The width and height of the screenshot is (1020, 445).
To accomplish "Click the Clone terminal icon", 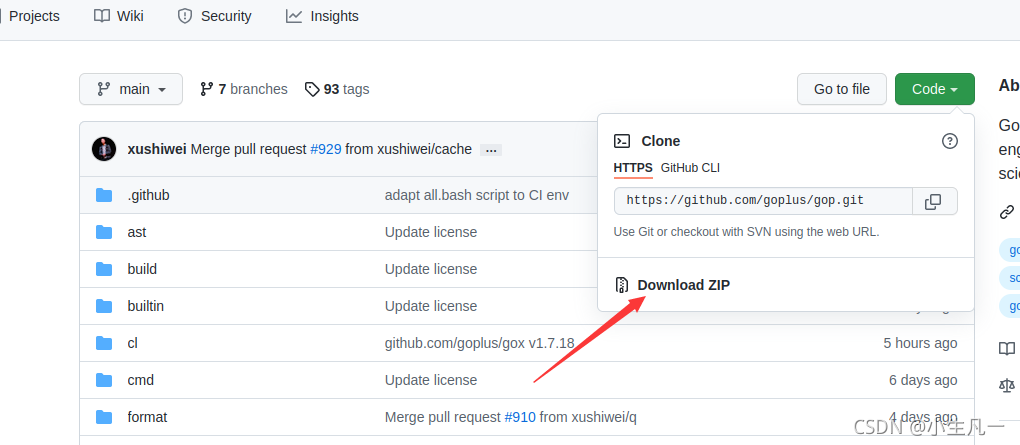I will point(622,141).
